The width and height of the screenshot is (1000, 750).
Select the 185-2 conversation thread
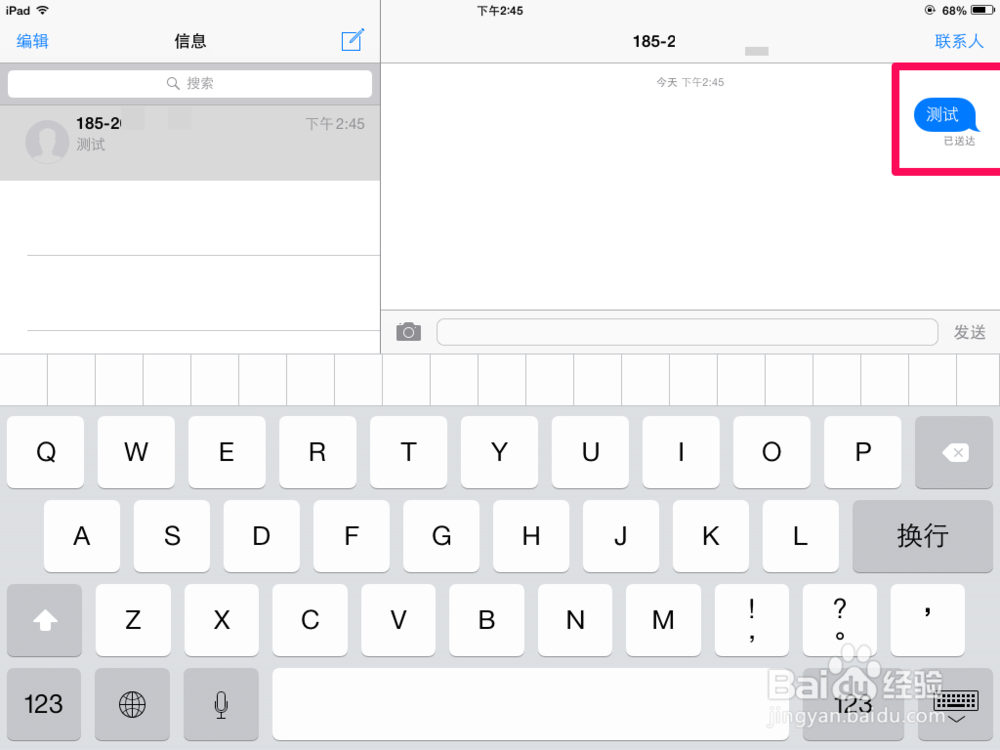(190, 142)
